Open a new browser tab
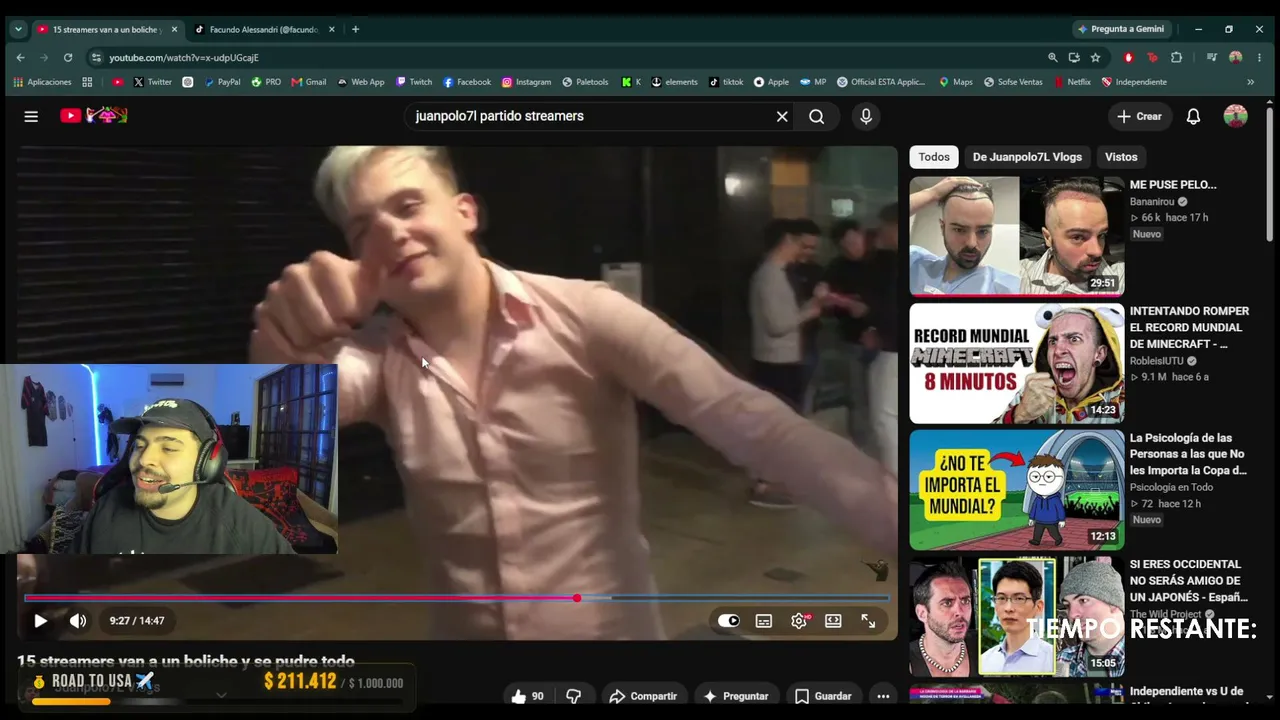This screenshot has width=1280, height=720. 356,29
